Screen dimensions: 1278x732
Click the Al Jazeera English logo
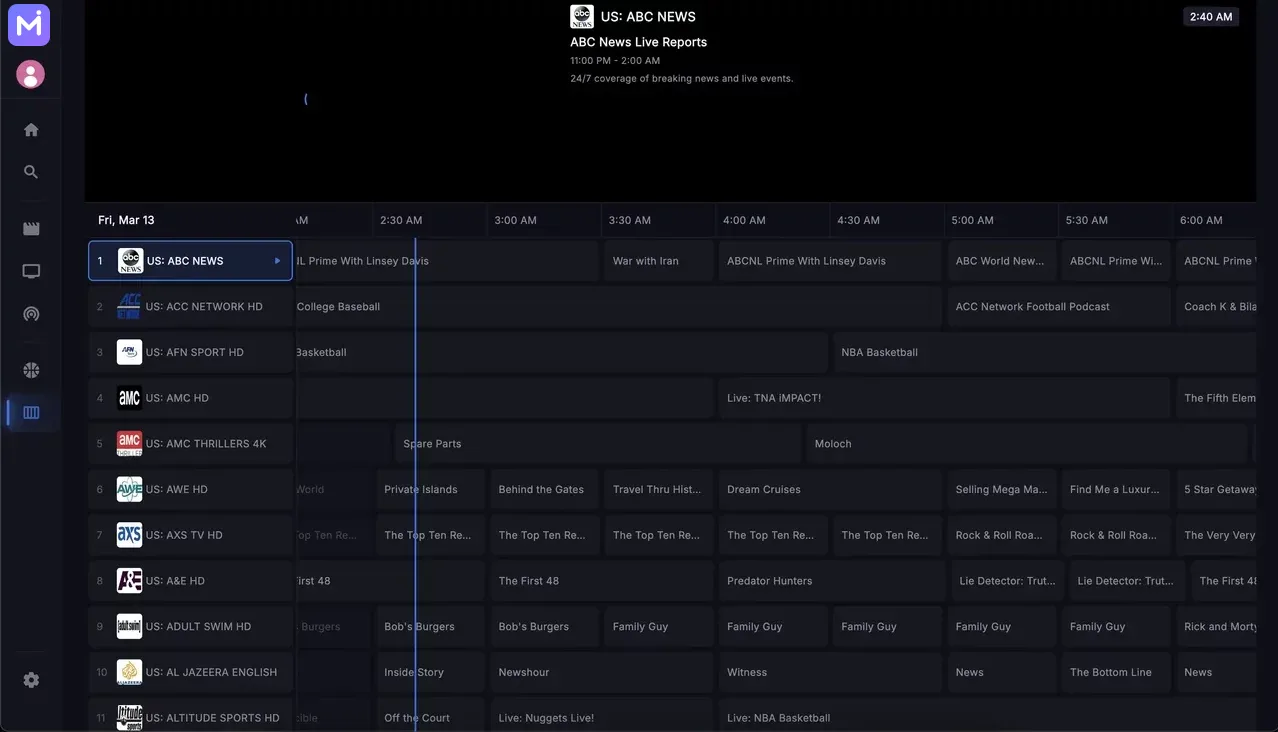[x=129, y=672]
